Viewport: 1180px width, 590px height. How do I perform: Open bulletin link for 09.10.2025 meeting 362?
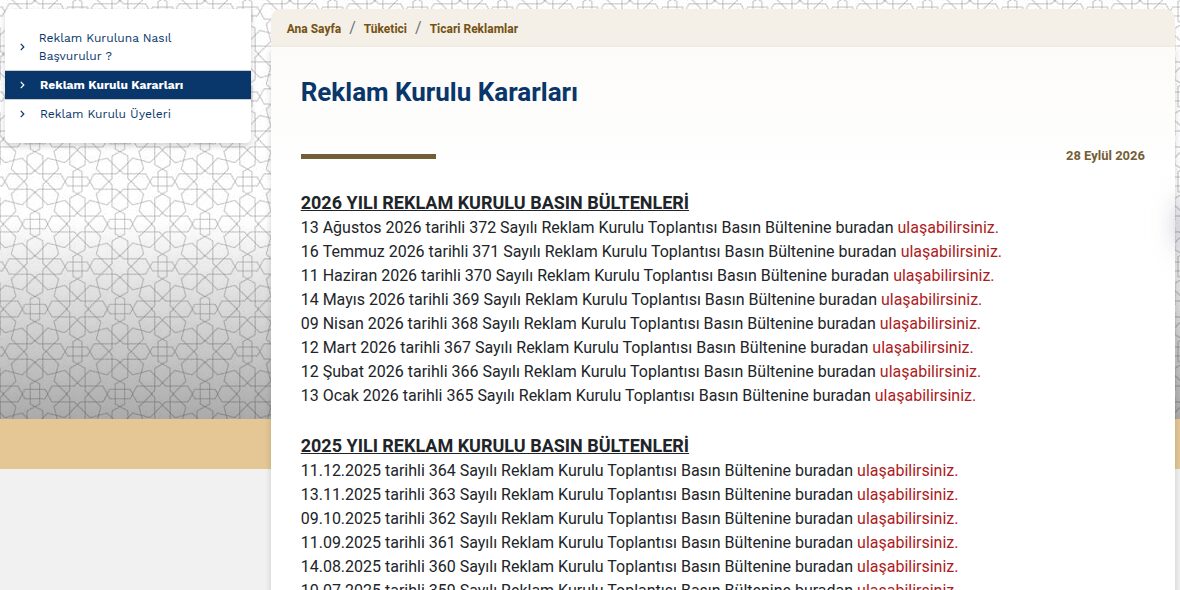pos(908,519)
